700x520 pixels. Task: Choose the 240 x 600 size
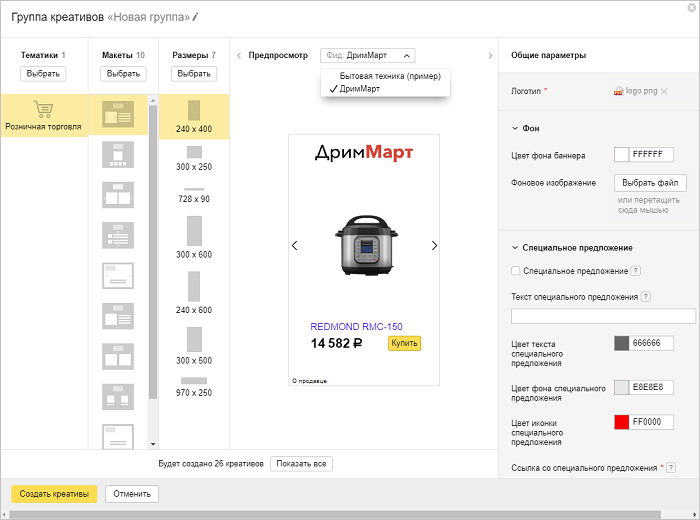[194, 293]
